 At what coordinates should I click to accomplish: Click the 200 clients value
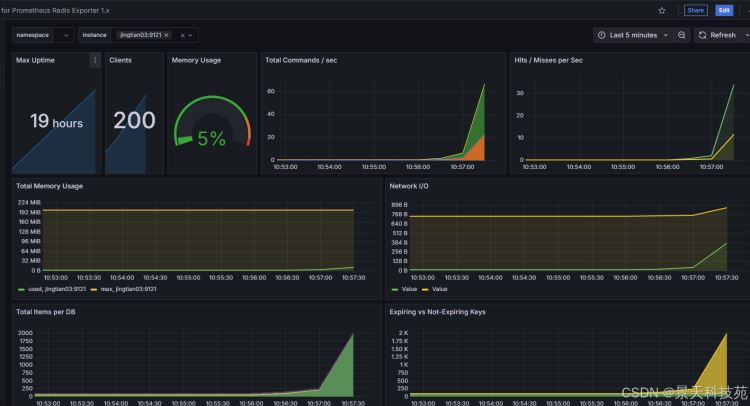pos(134,120)
